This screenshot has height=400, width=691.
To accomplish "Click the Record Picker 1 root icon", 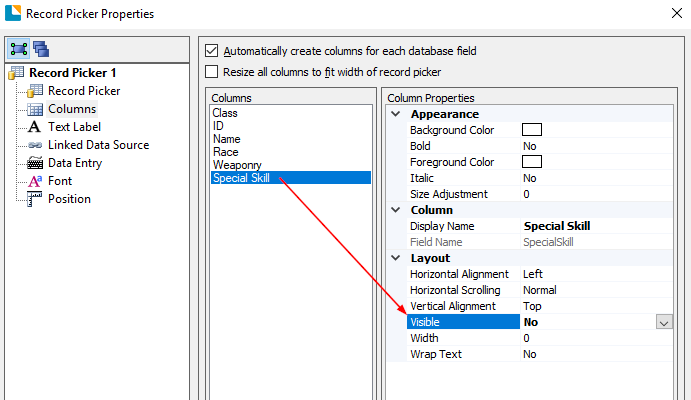I will tap(16, 73).
